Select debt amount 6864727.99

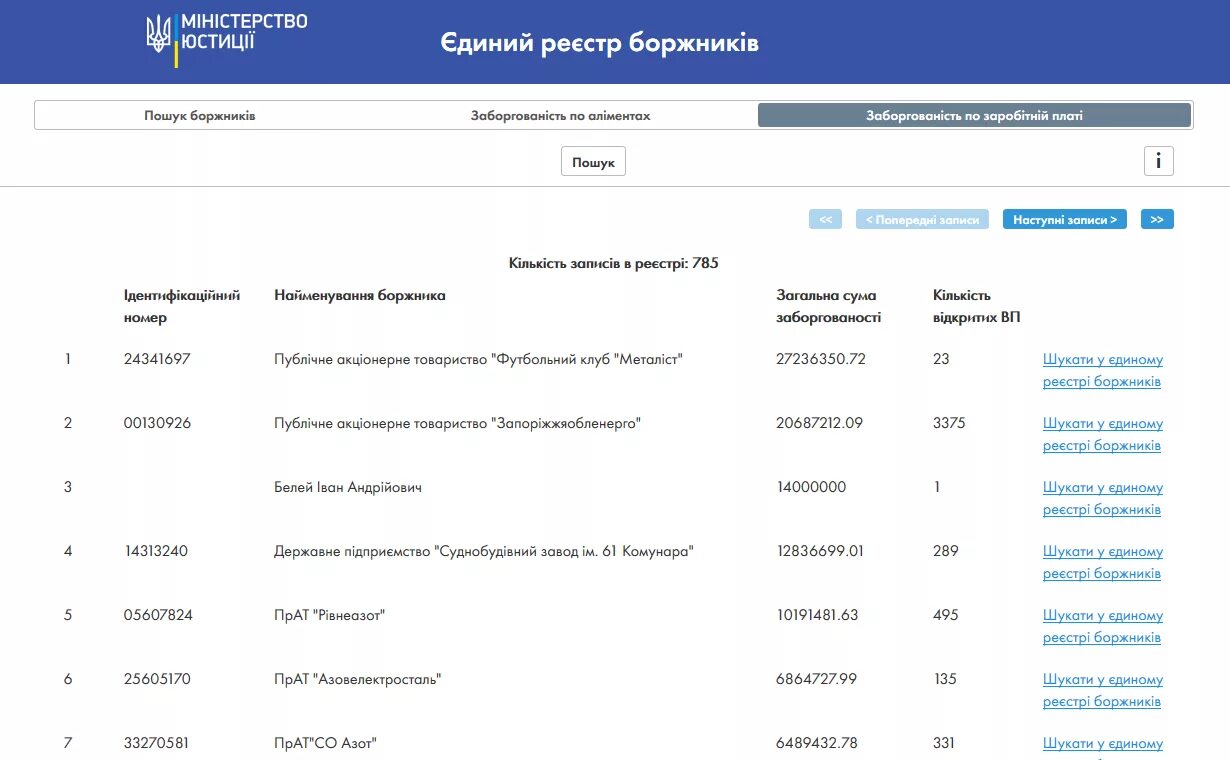coord(816,679)
